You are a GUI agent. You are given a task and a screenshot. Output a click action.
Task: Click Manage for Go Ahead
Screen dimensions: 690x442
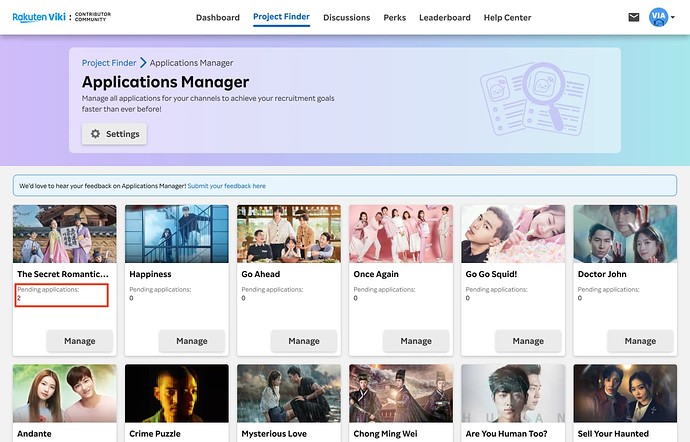pos(304,341)
